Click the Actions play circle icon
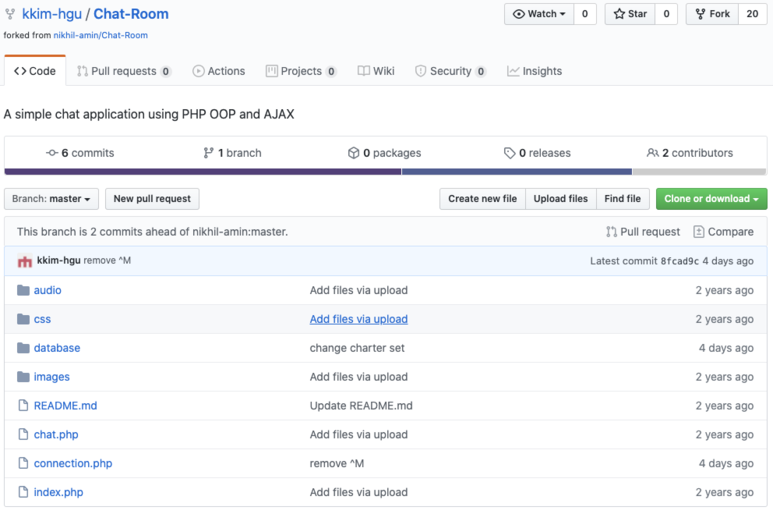This screenshot has height=514, width=773. tap(198, 71)
